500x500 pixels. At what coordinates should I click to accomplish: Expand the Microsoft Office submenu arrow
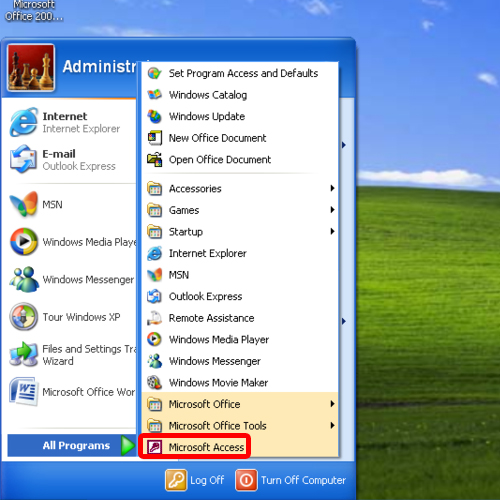(x=332, y=404)
